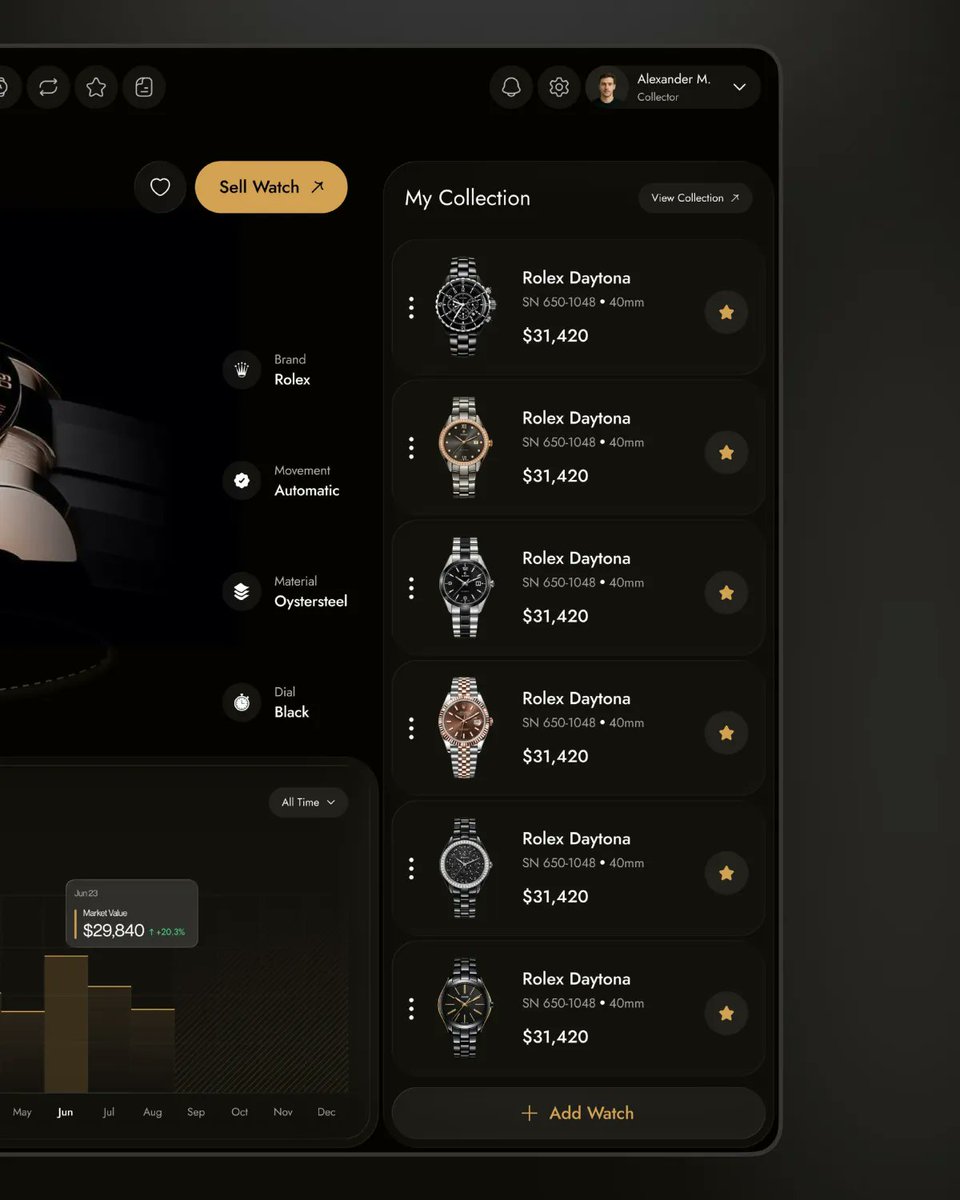The width and height of the screenshot is (960, 1200).
Task: Open the notifications bell
Action: (511, 87)
